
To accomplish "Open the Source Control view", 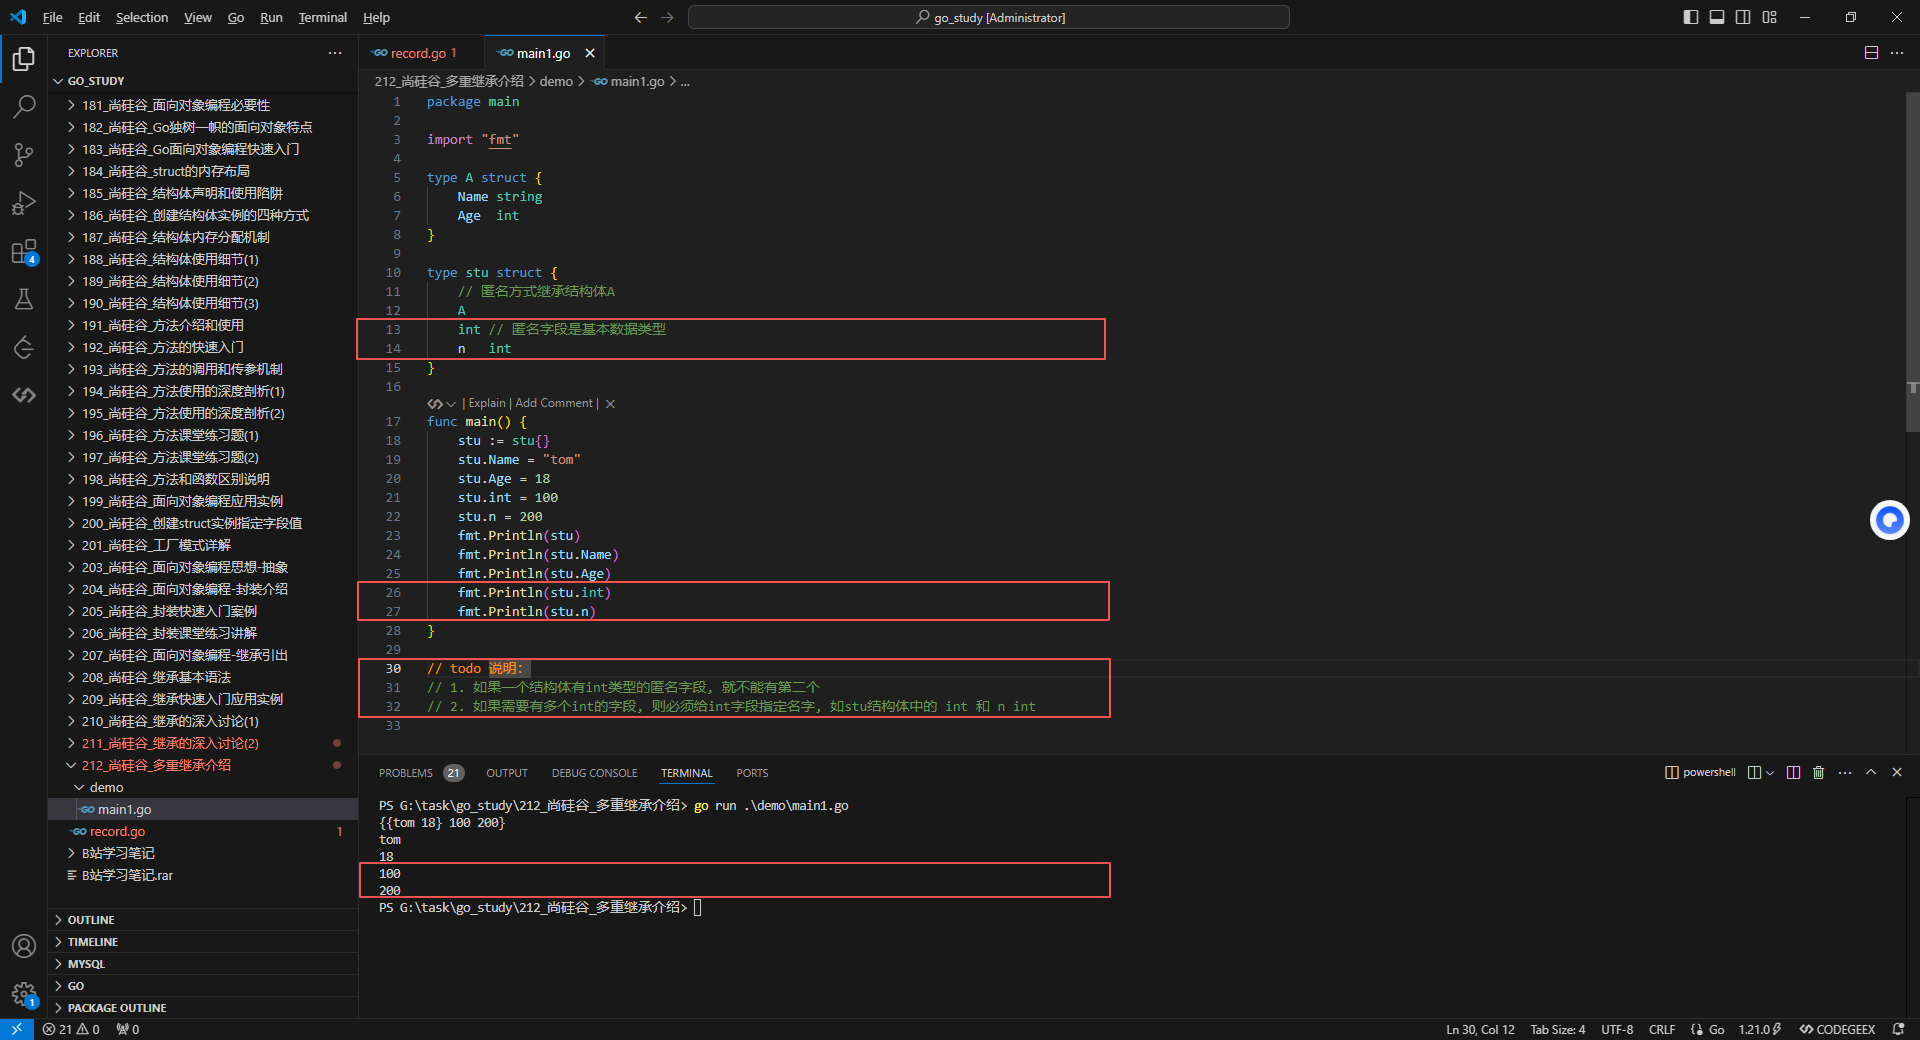I will click(x=24, y=154).
